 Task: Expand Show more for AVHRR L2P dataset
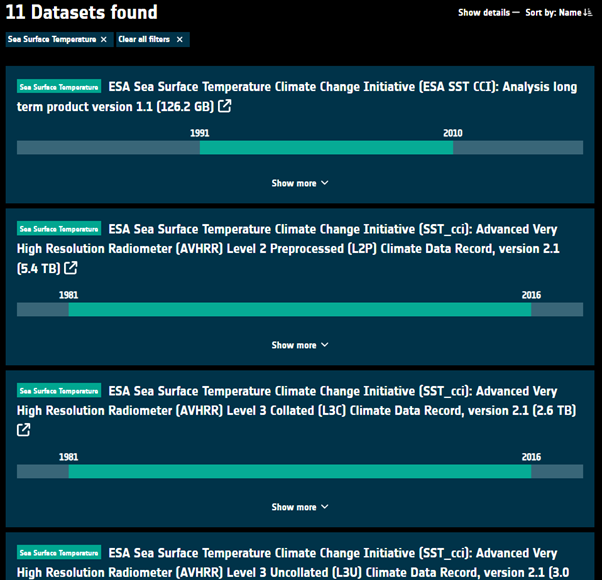click(300, 345)
